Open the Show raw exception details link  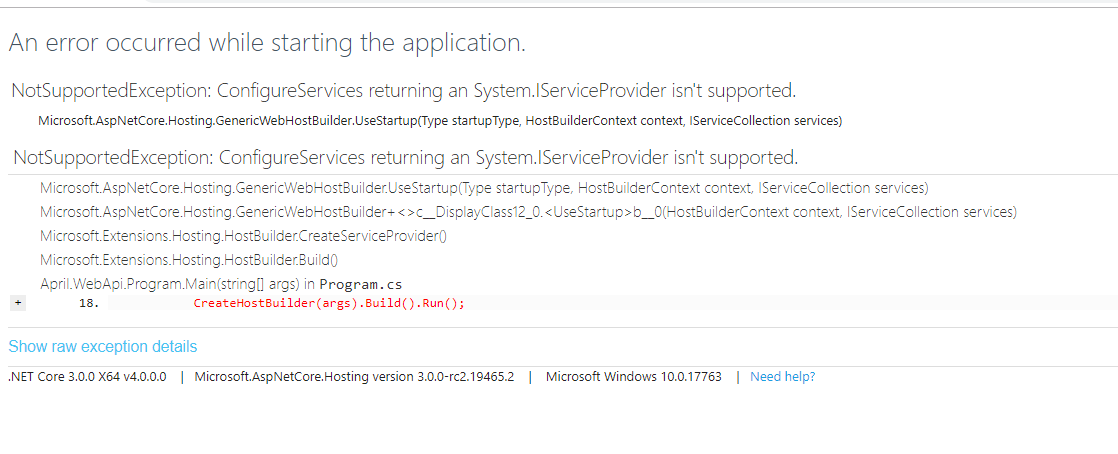103,347
